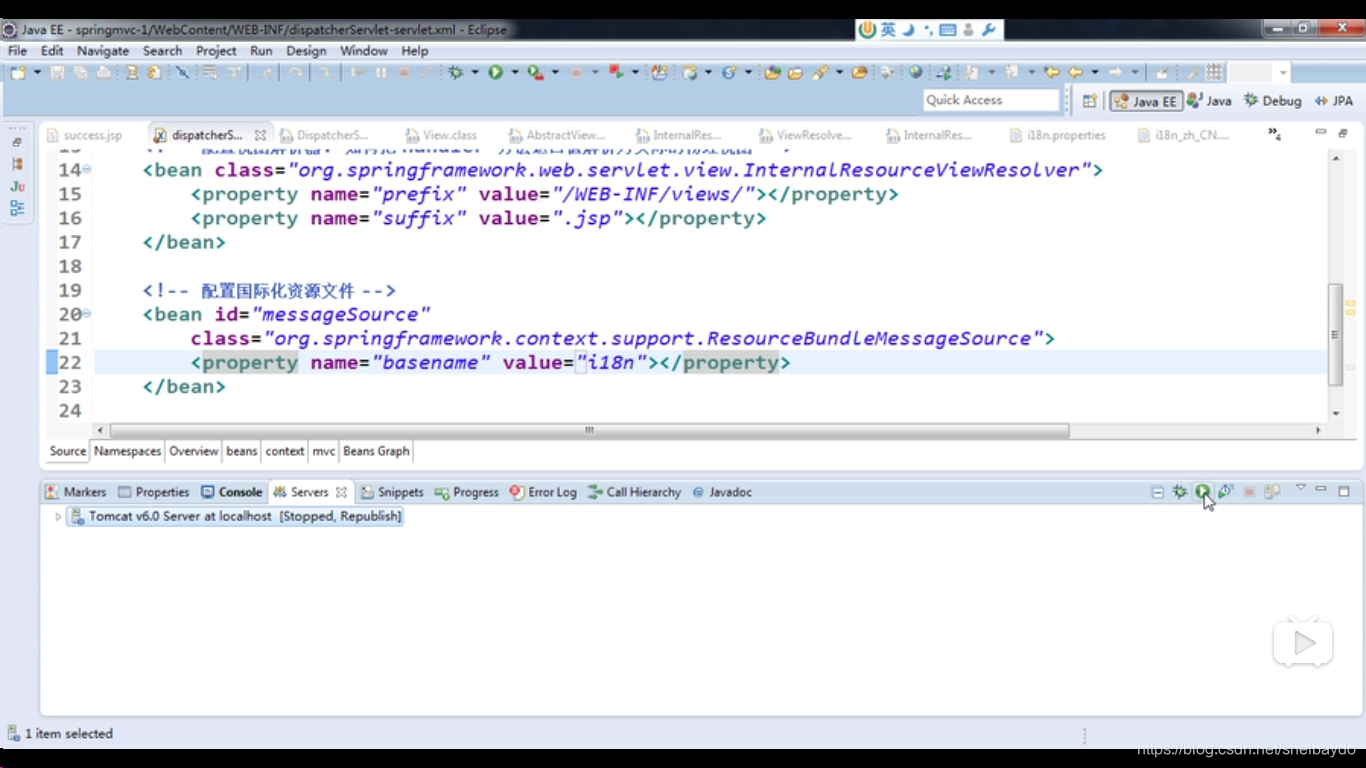Close the Servers view tab
1366x768 pixels.
tap(341, 492)
